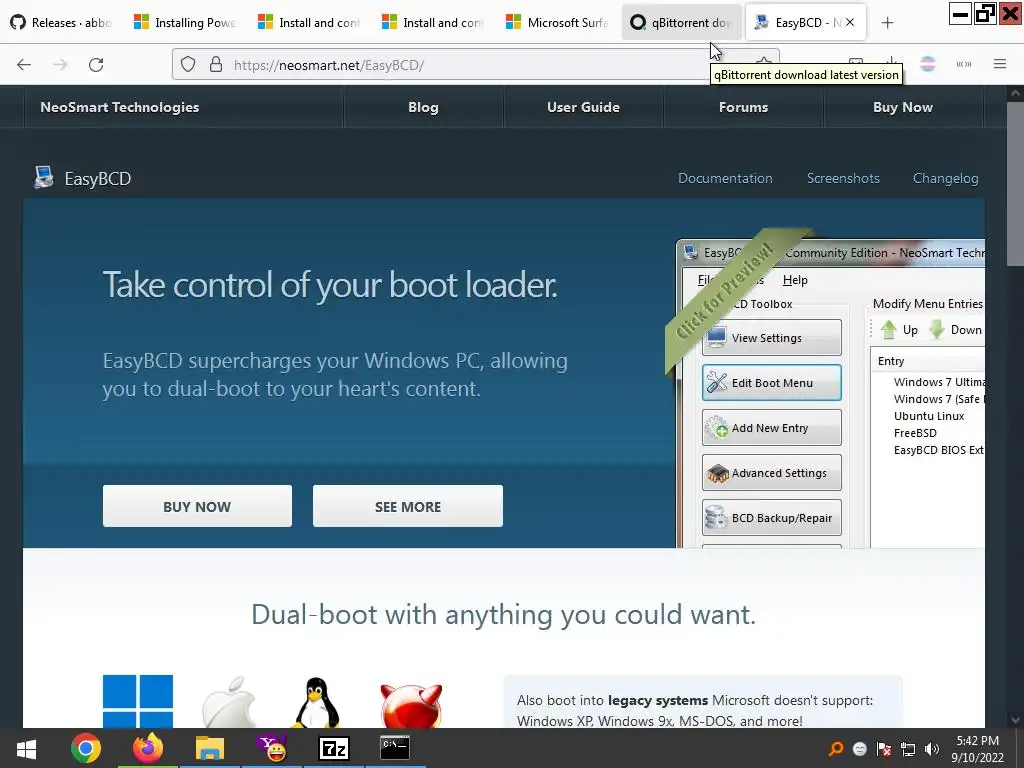1024x768 pixels.
Task: Switch to the first Install and configure tab
Action: pyautogui.click(x=310, y=22)
